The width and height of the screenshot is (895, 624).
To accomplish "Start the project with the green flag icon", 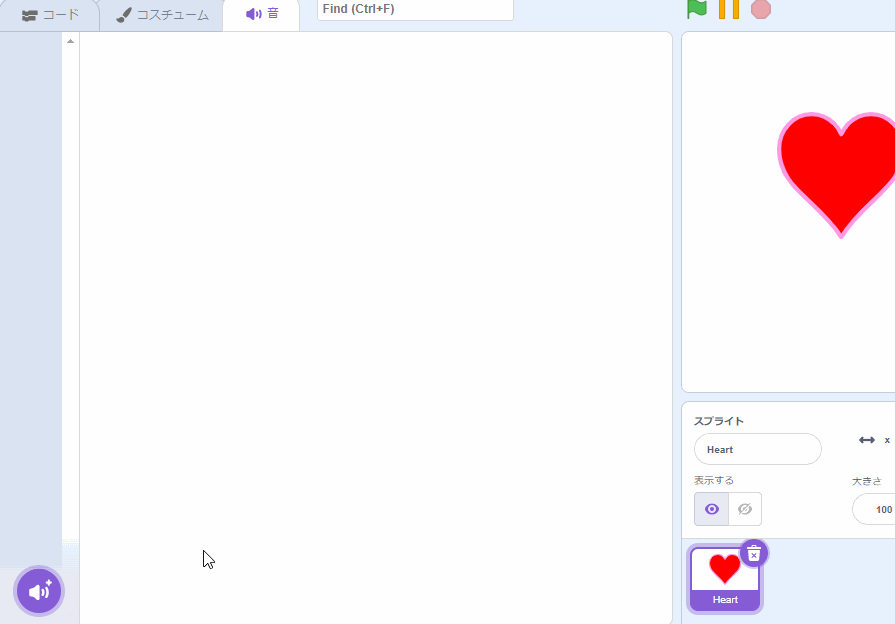I will pos(695,9).
